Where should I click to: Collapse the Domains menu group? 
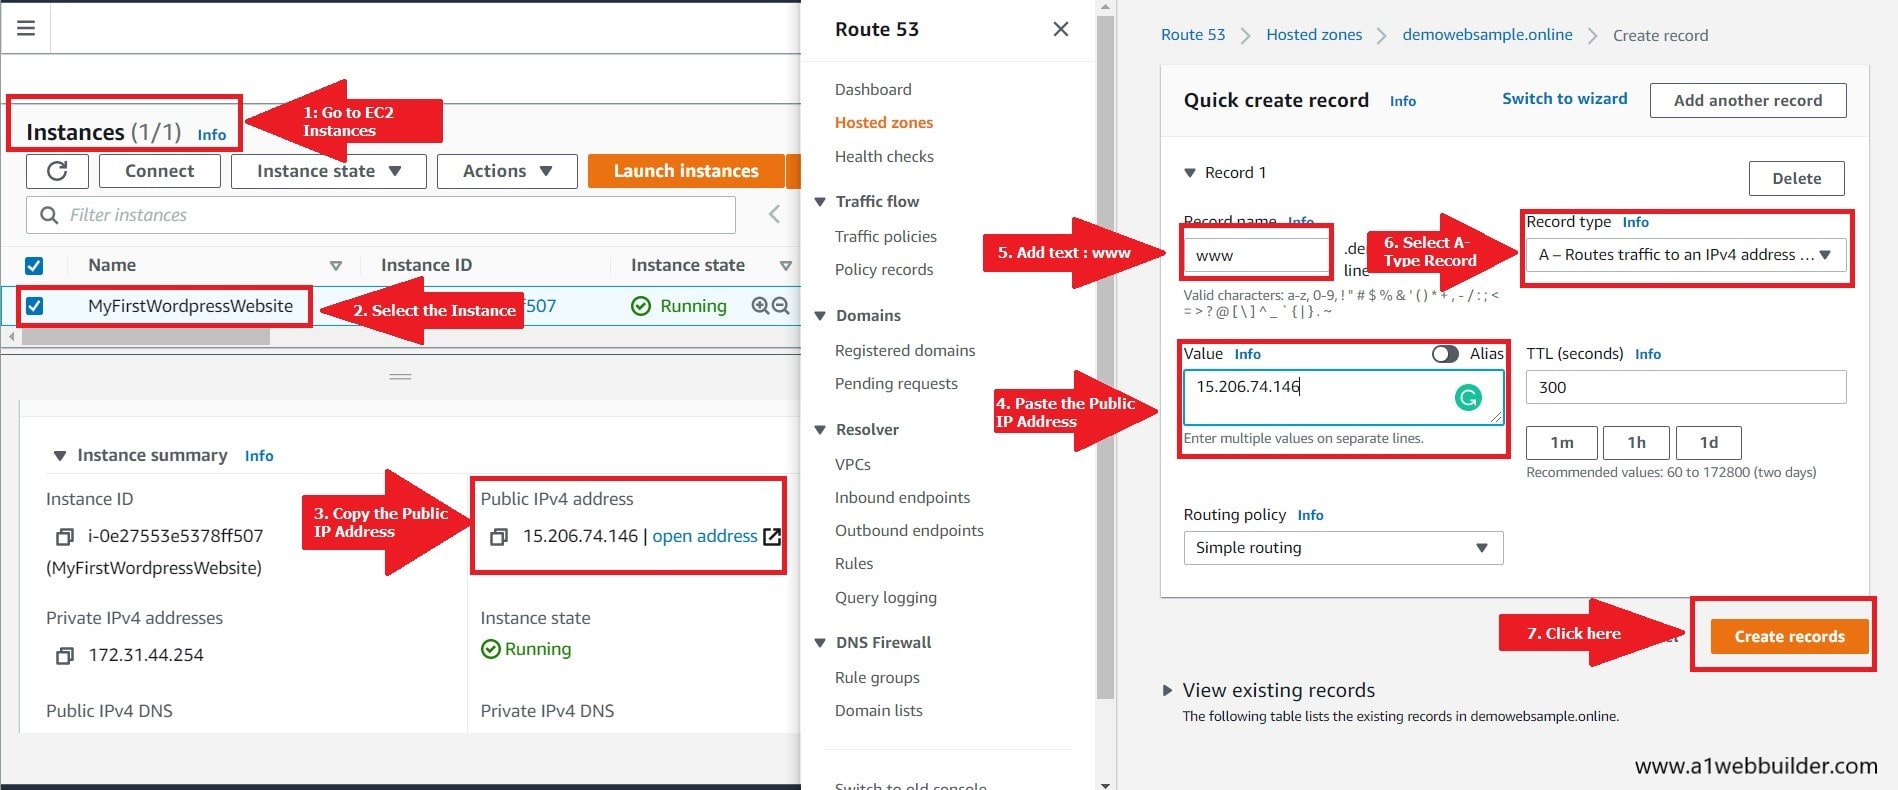pyautogui.click(x=820, y=316)
